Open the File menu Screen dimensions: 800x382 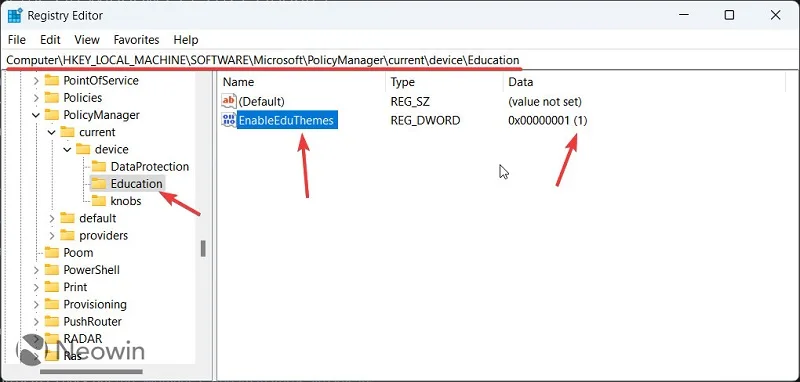click(17, 40)
